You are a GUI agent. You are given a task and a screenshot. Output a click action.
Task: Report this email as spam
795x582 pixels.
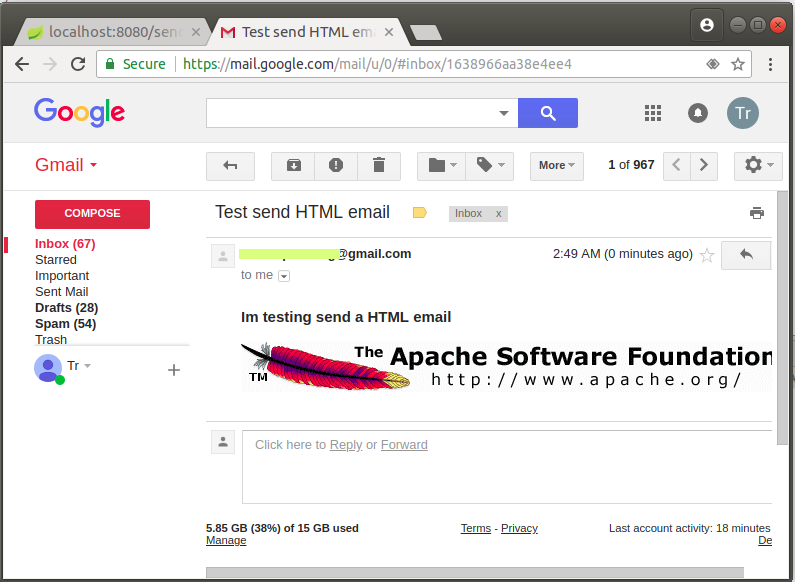point(336,166)
